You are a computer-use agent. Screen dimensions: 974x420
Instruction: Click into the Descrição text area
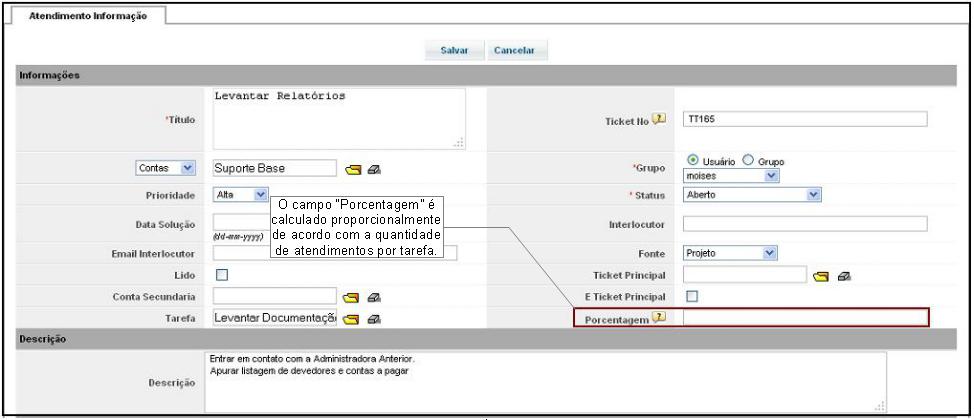[x=545, y=382]
